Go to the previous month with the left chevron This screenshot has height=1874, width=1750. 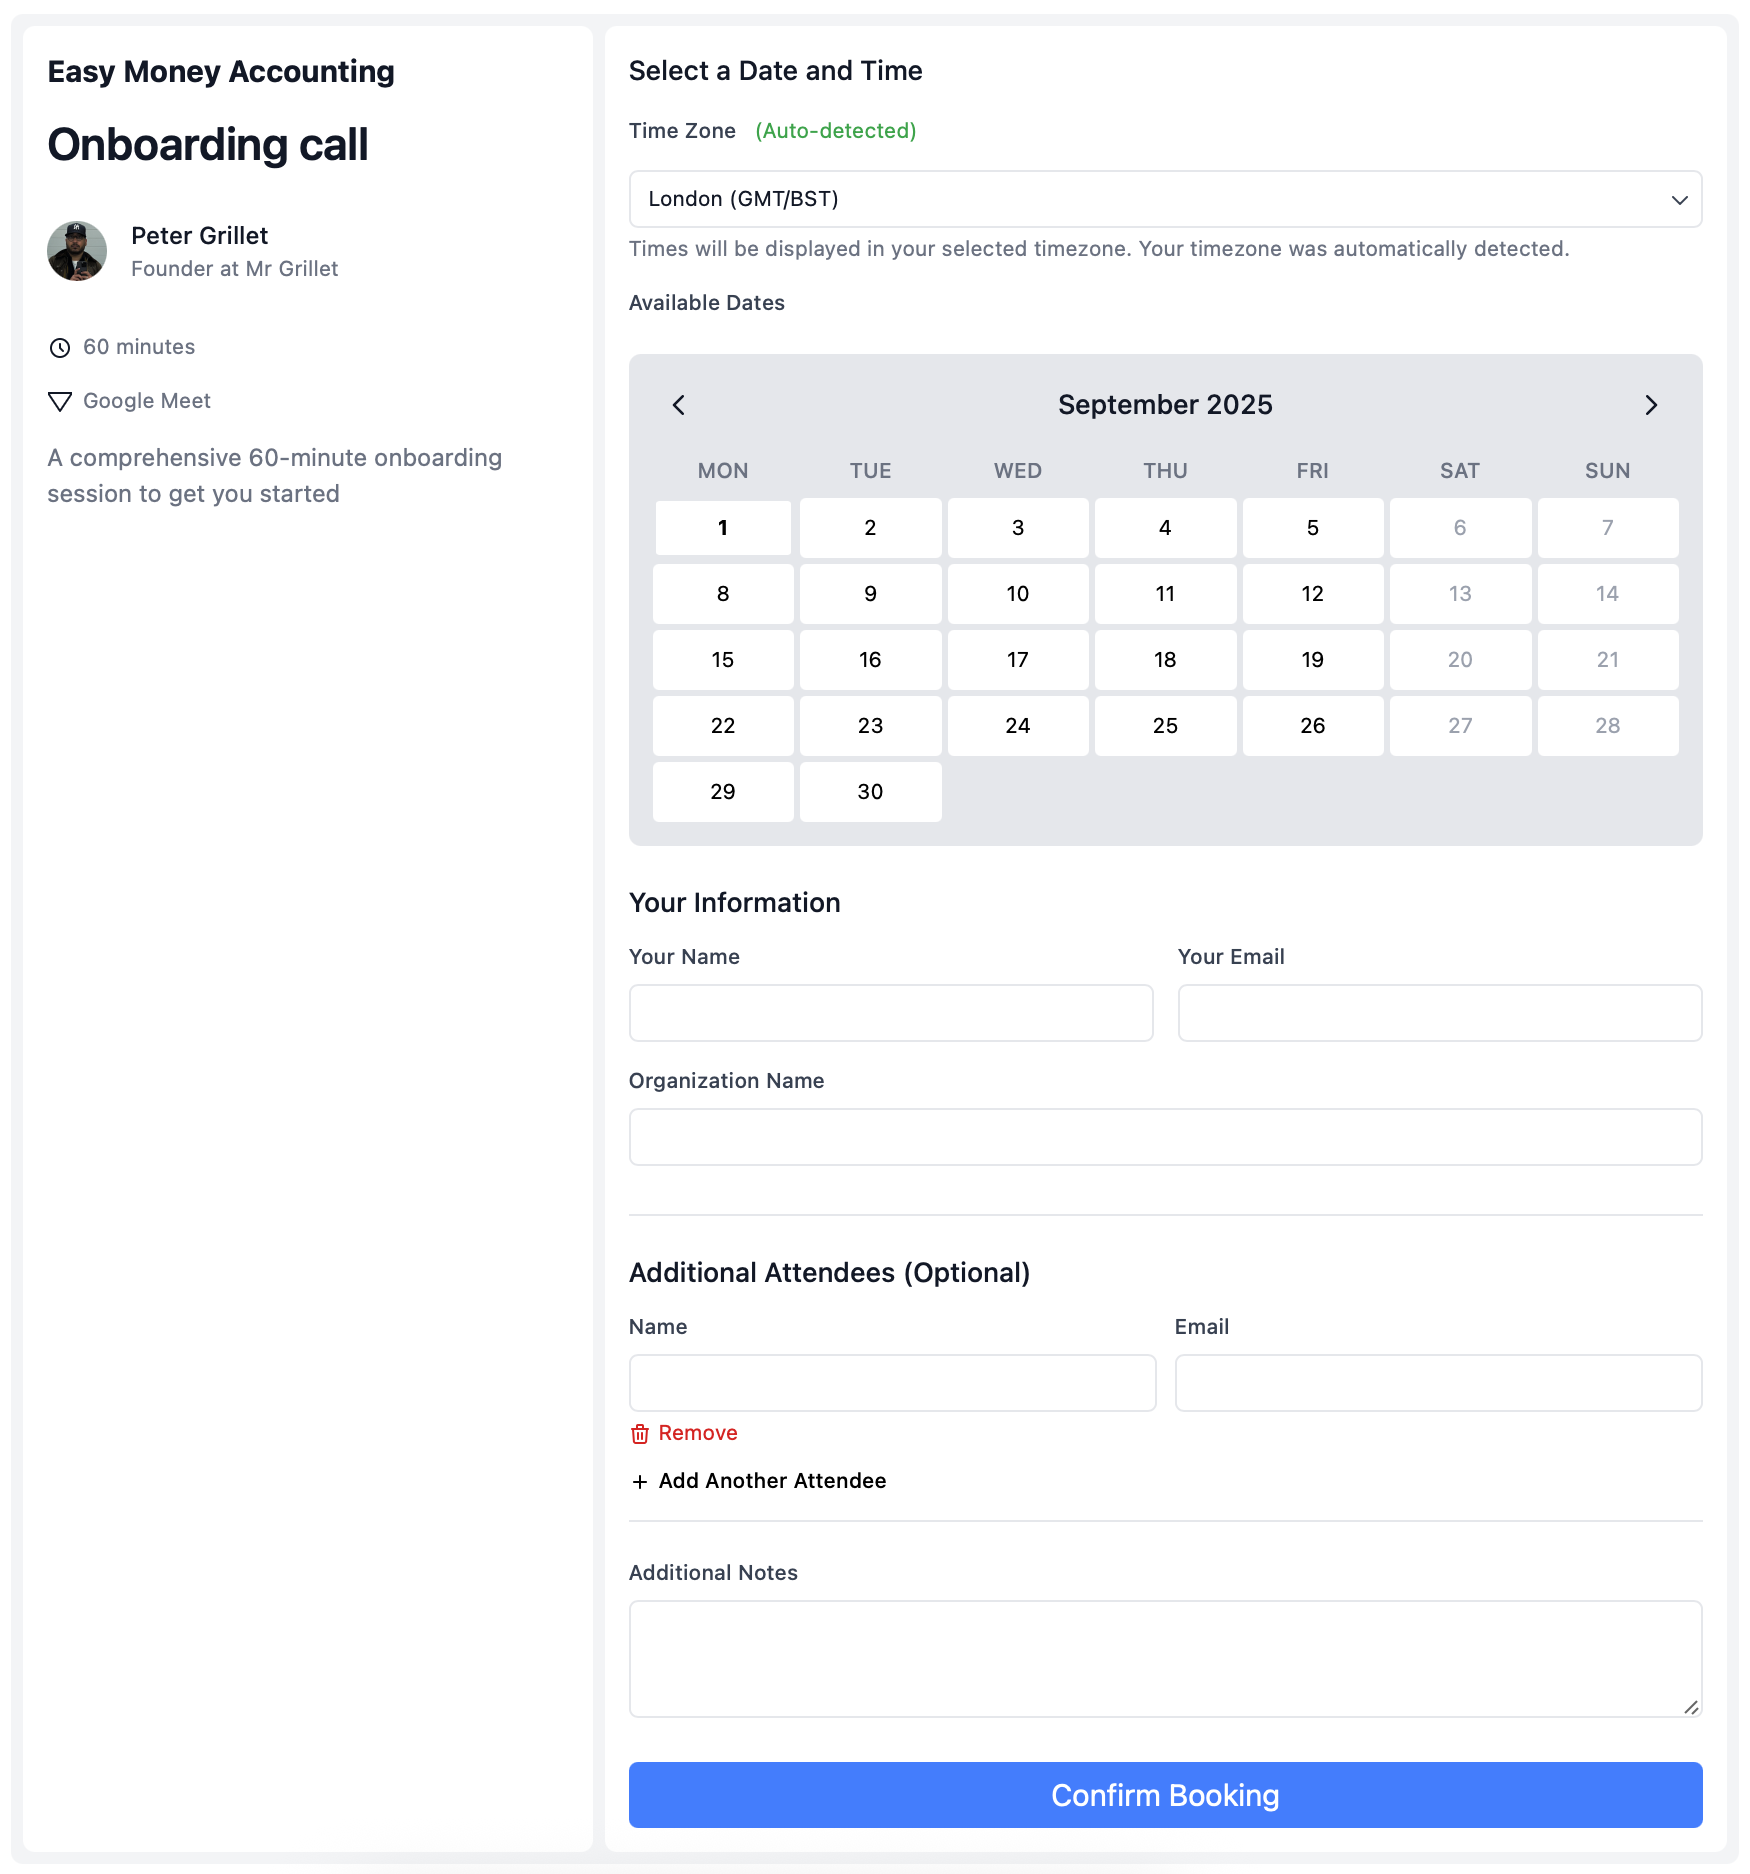pyautogui.click(x=679, y=406)
